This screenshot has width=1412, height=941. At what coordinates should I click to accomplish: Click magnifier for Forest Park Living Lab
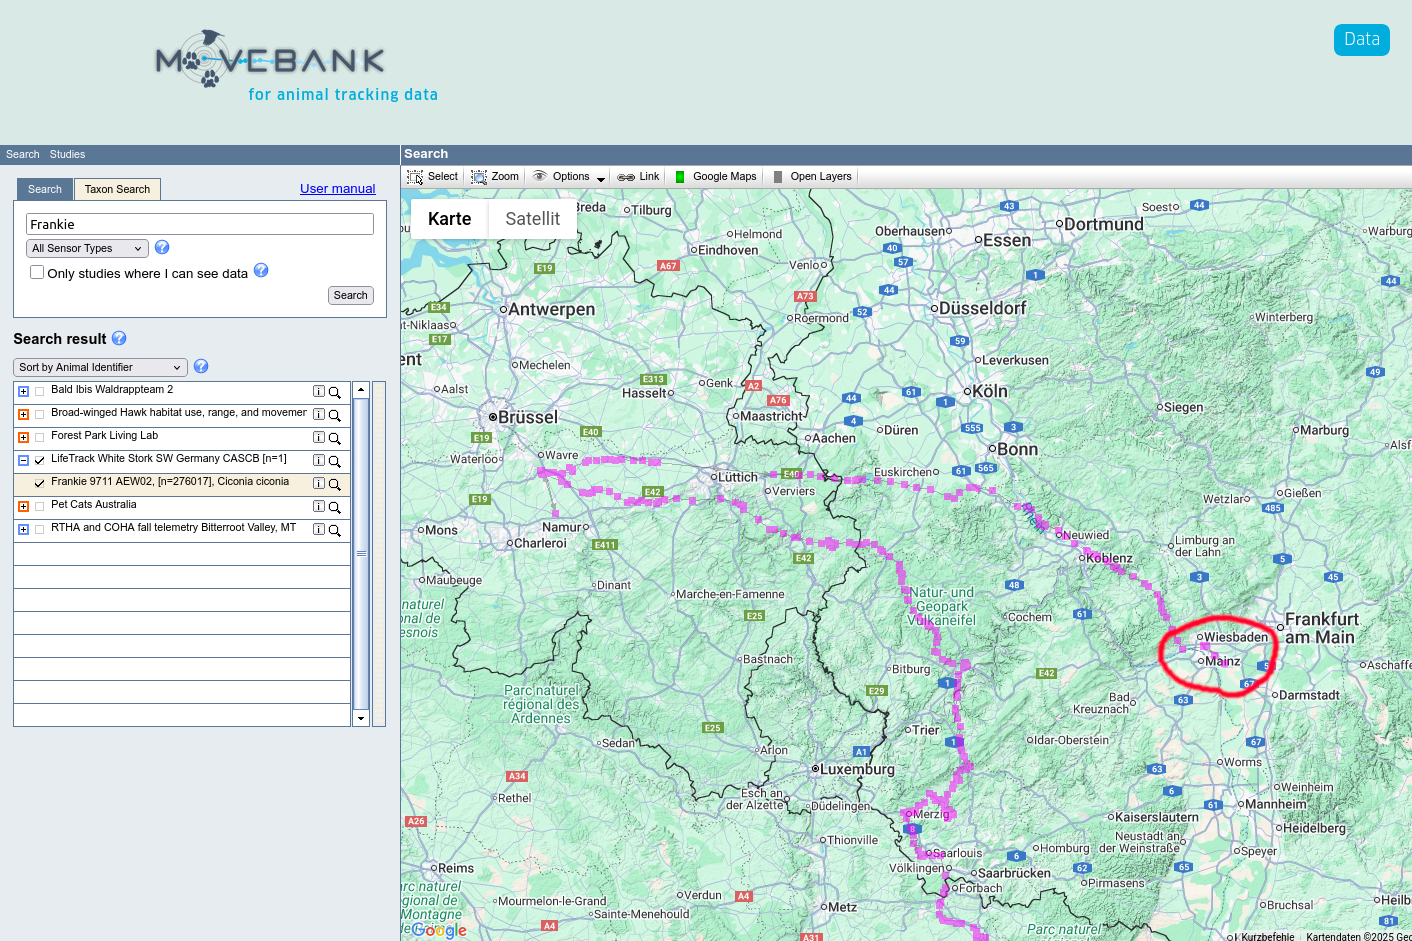pos(335,438)
